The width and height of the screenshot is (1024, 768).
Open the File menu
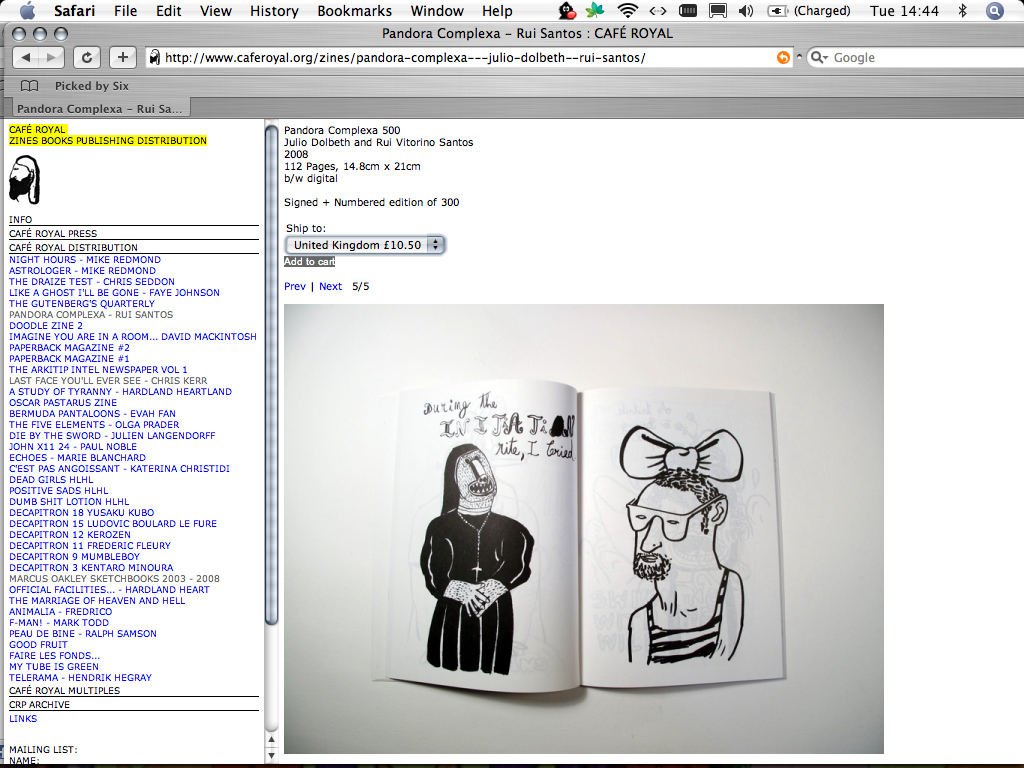(125, 10)
